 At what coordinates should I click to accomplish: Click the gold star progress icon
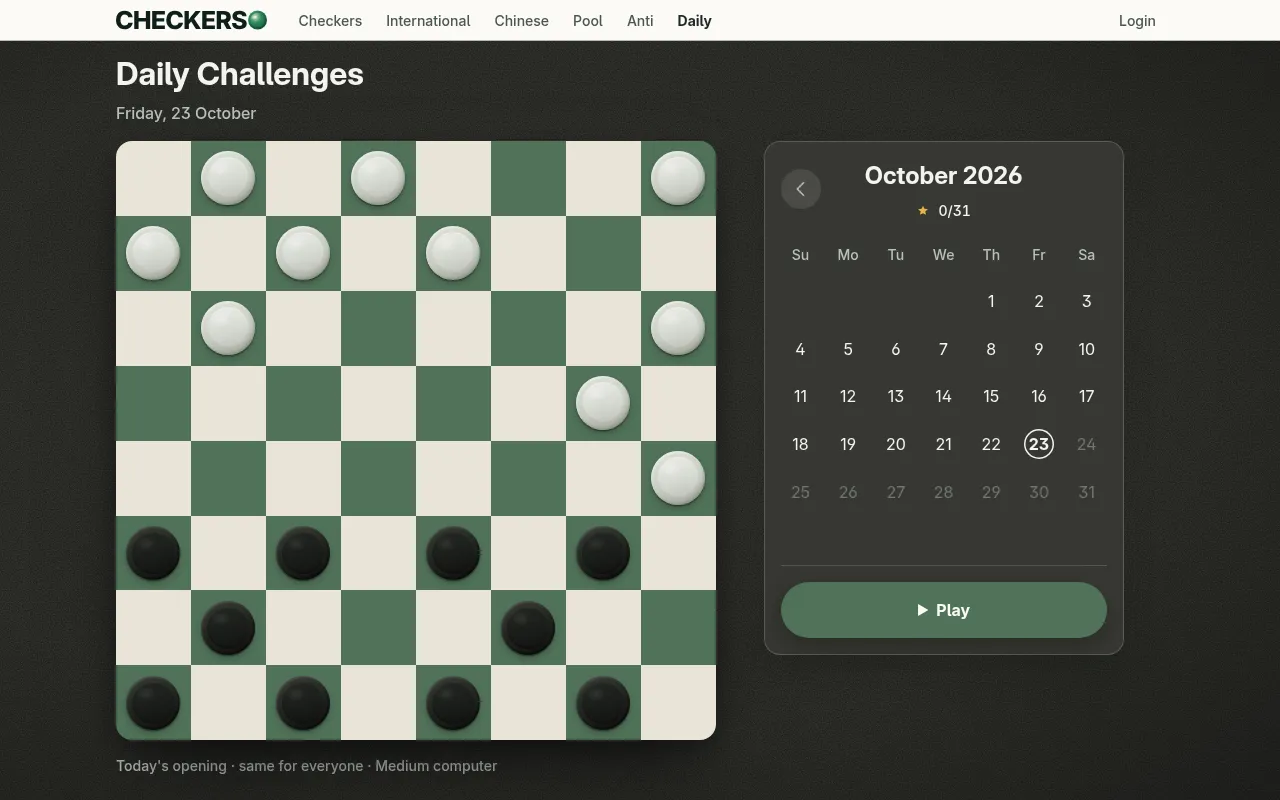pyautogui.click(x=923, y=210)
